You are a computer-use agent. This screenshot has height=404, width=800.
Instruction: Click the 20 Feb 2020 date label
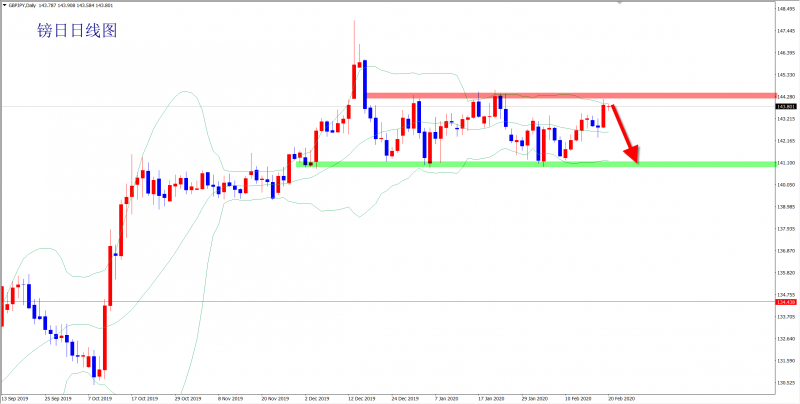pos(621,397)
